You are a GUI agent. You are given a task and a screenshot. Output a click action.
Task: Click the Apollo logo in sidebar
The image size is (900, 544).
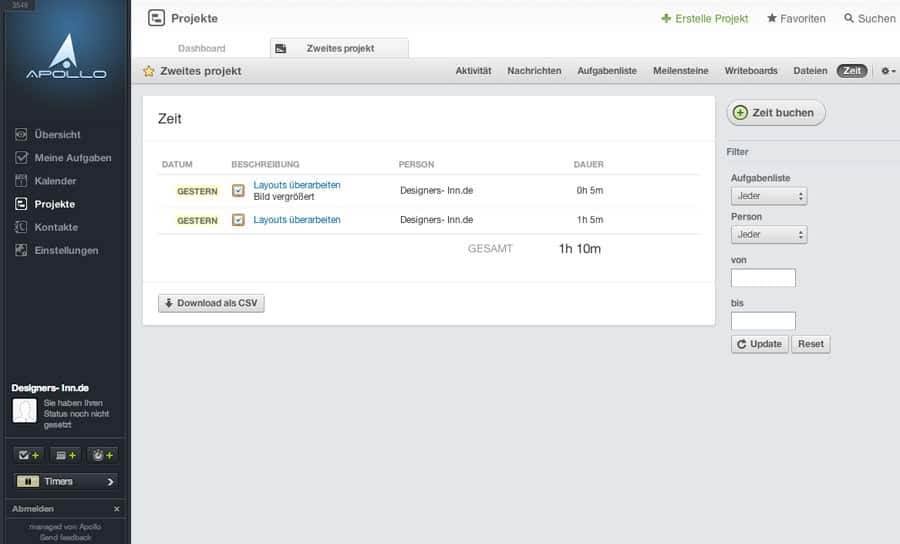(66, 56)
